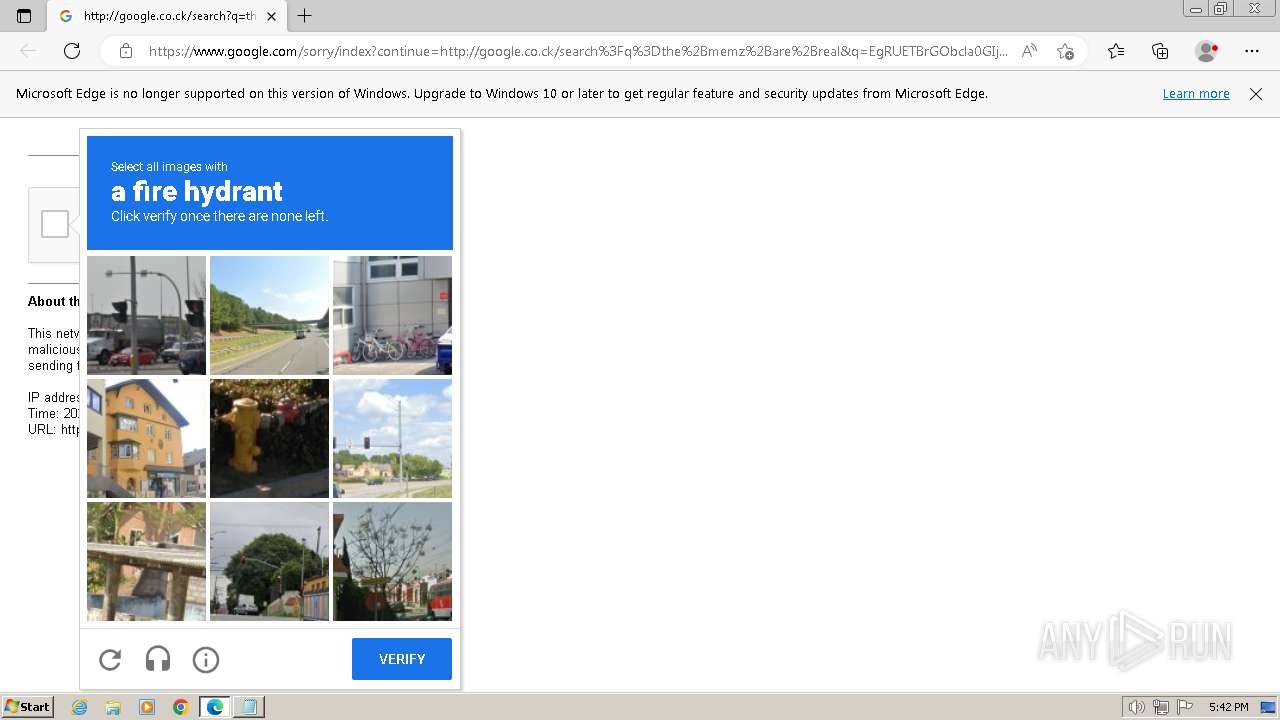The height and width of the screenshot is (720, 1280).
Task: Click the address bar URL field
Action: 578,51
